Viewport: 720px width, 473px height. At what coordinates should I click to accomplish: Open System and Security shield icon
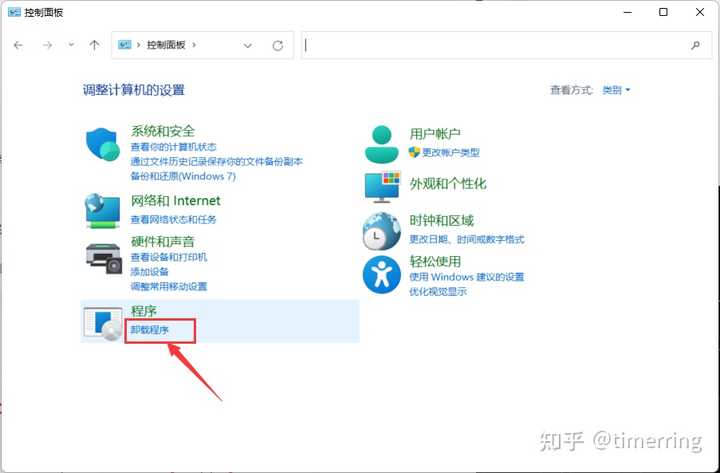[103, 145]
